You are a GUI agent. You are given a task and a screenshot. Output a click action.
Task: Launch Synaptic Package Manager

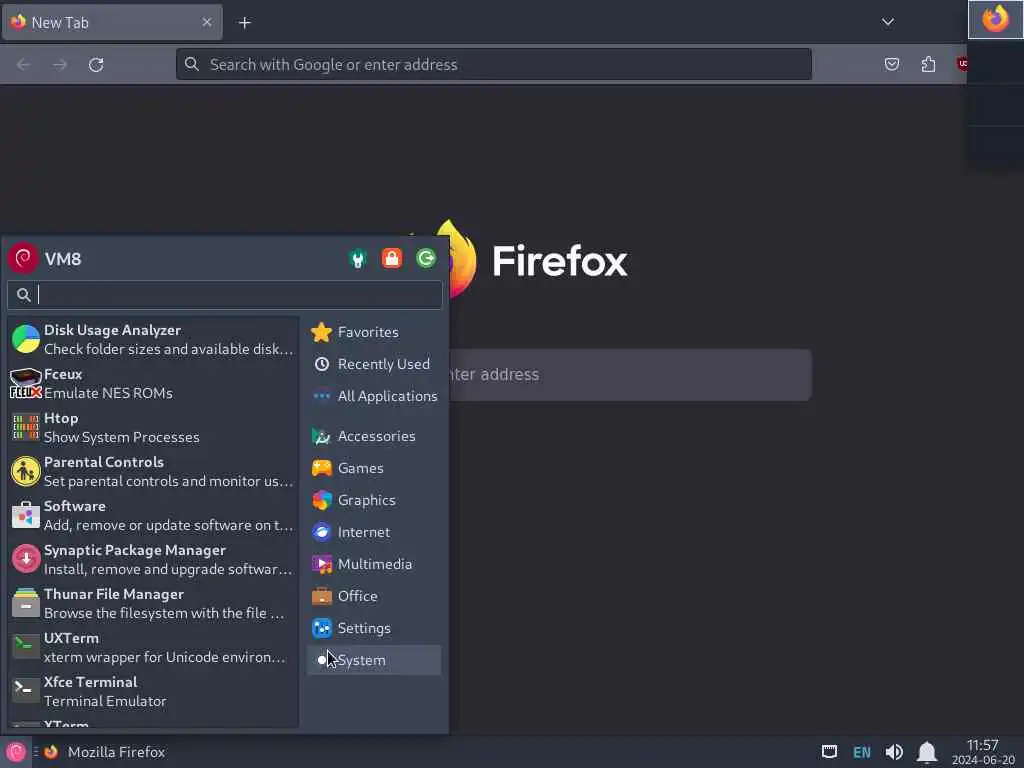(153, 559)
